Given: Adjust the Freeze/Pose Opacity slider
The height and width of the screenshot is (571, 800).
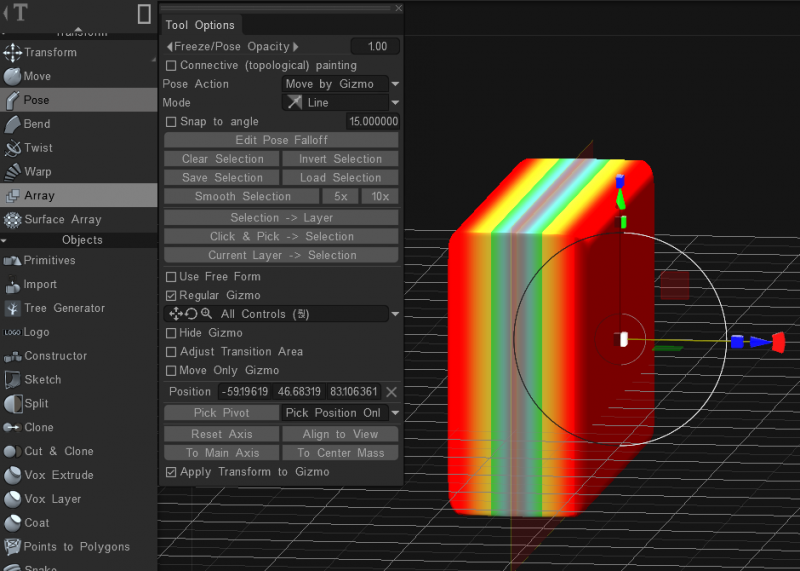Looking at the screenshot, I should [233, 47].
